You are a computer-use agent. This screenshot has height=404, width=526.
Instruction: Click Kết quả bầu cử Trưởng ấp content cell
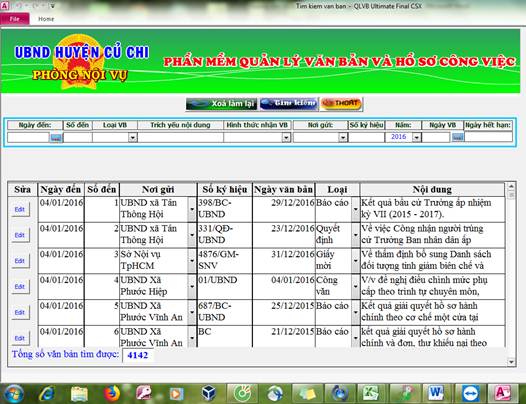[x=432, y=209]
